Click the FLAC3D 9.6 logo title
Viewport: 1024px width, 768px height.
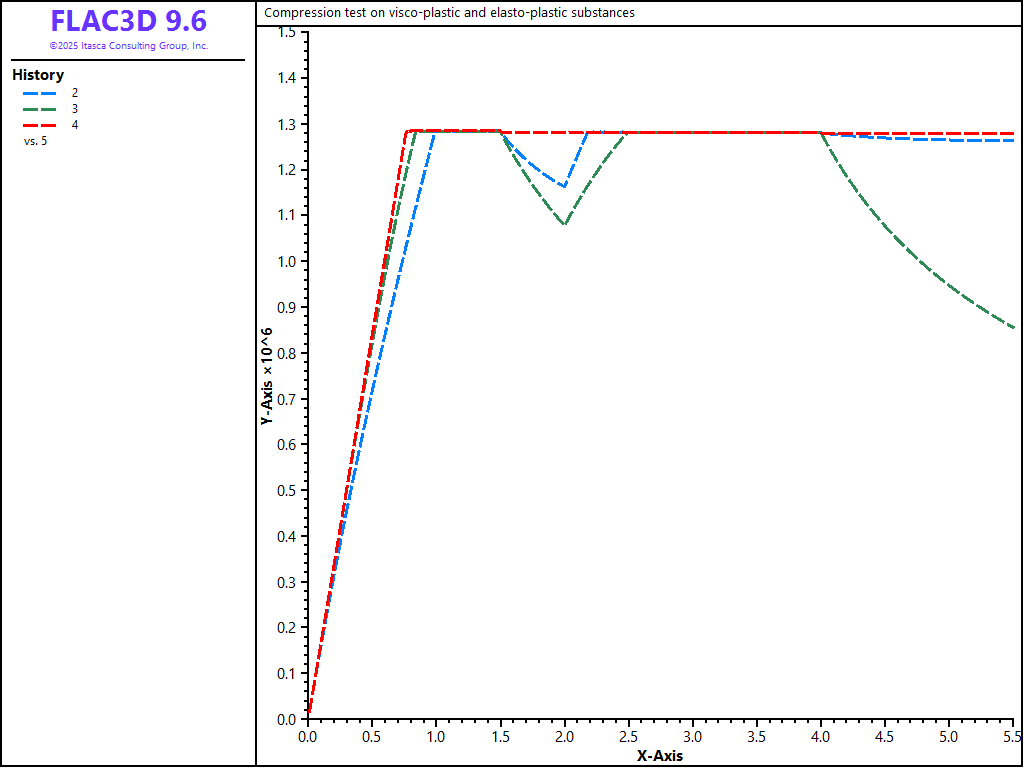pyautogui.click(x=128, y=22)
